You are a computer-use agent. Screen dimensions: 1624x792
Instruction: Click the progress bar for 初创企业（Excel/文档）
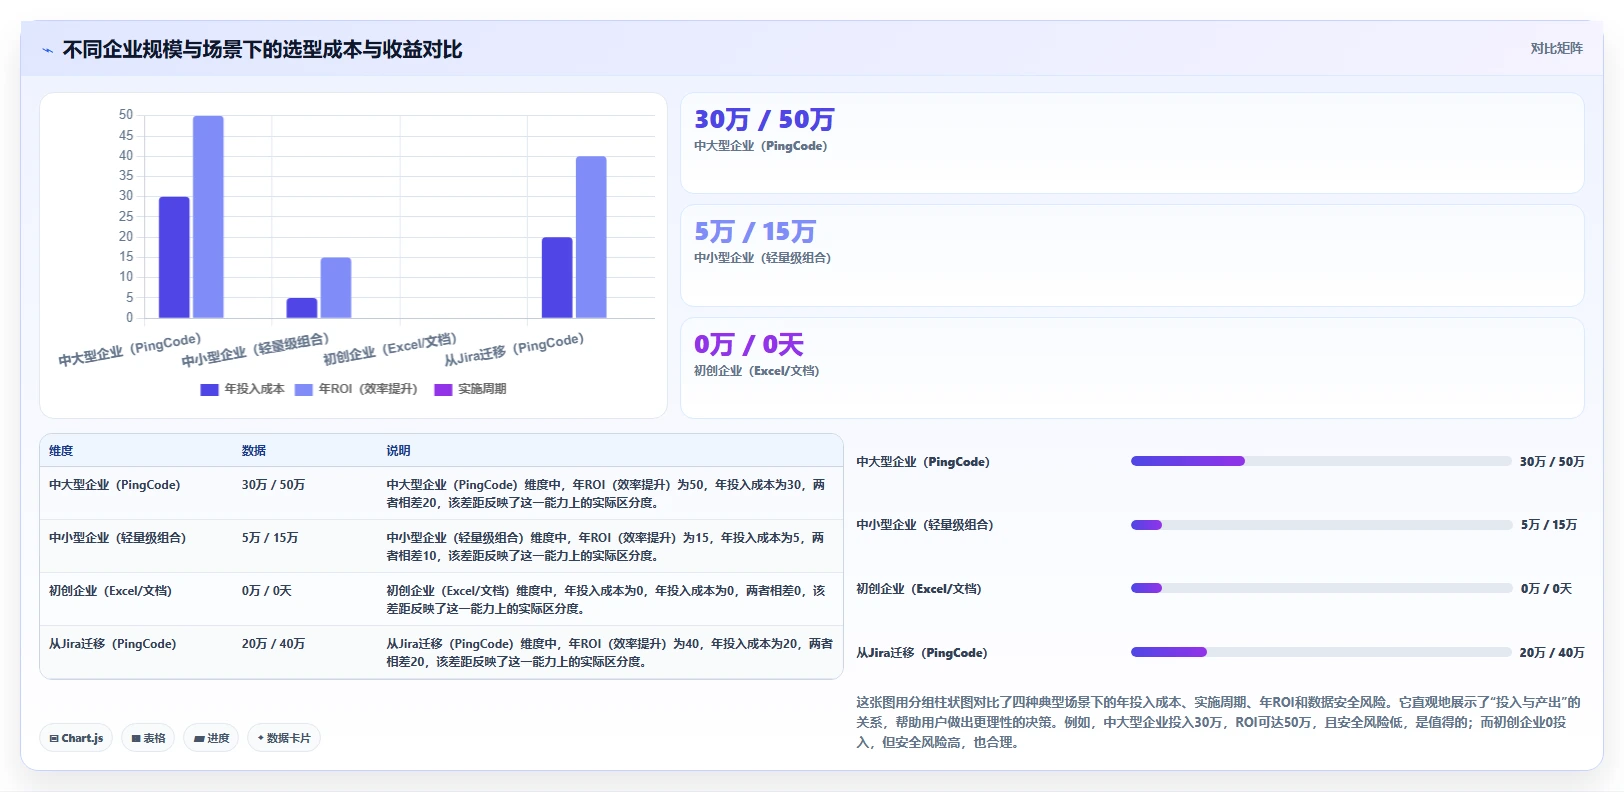[1321, 588]
